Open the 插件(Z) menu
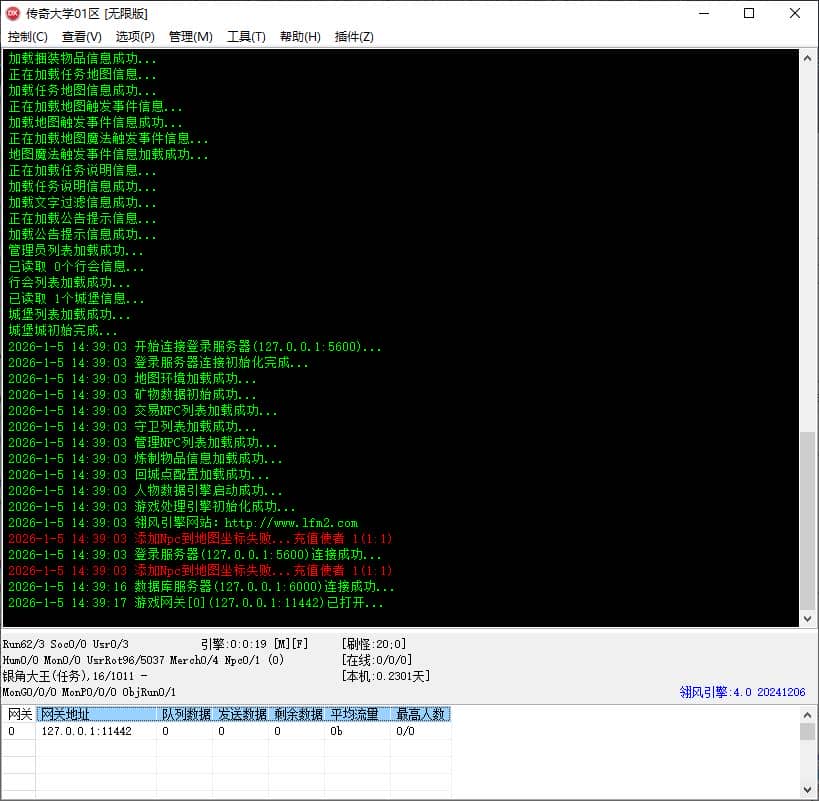 [x=354, y=37]
